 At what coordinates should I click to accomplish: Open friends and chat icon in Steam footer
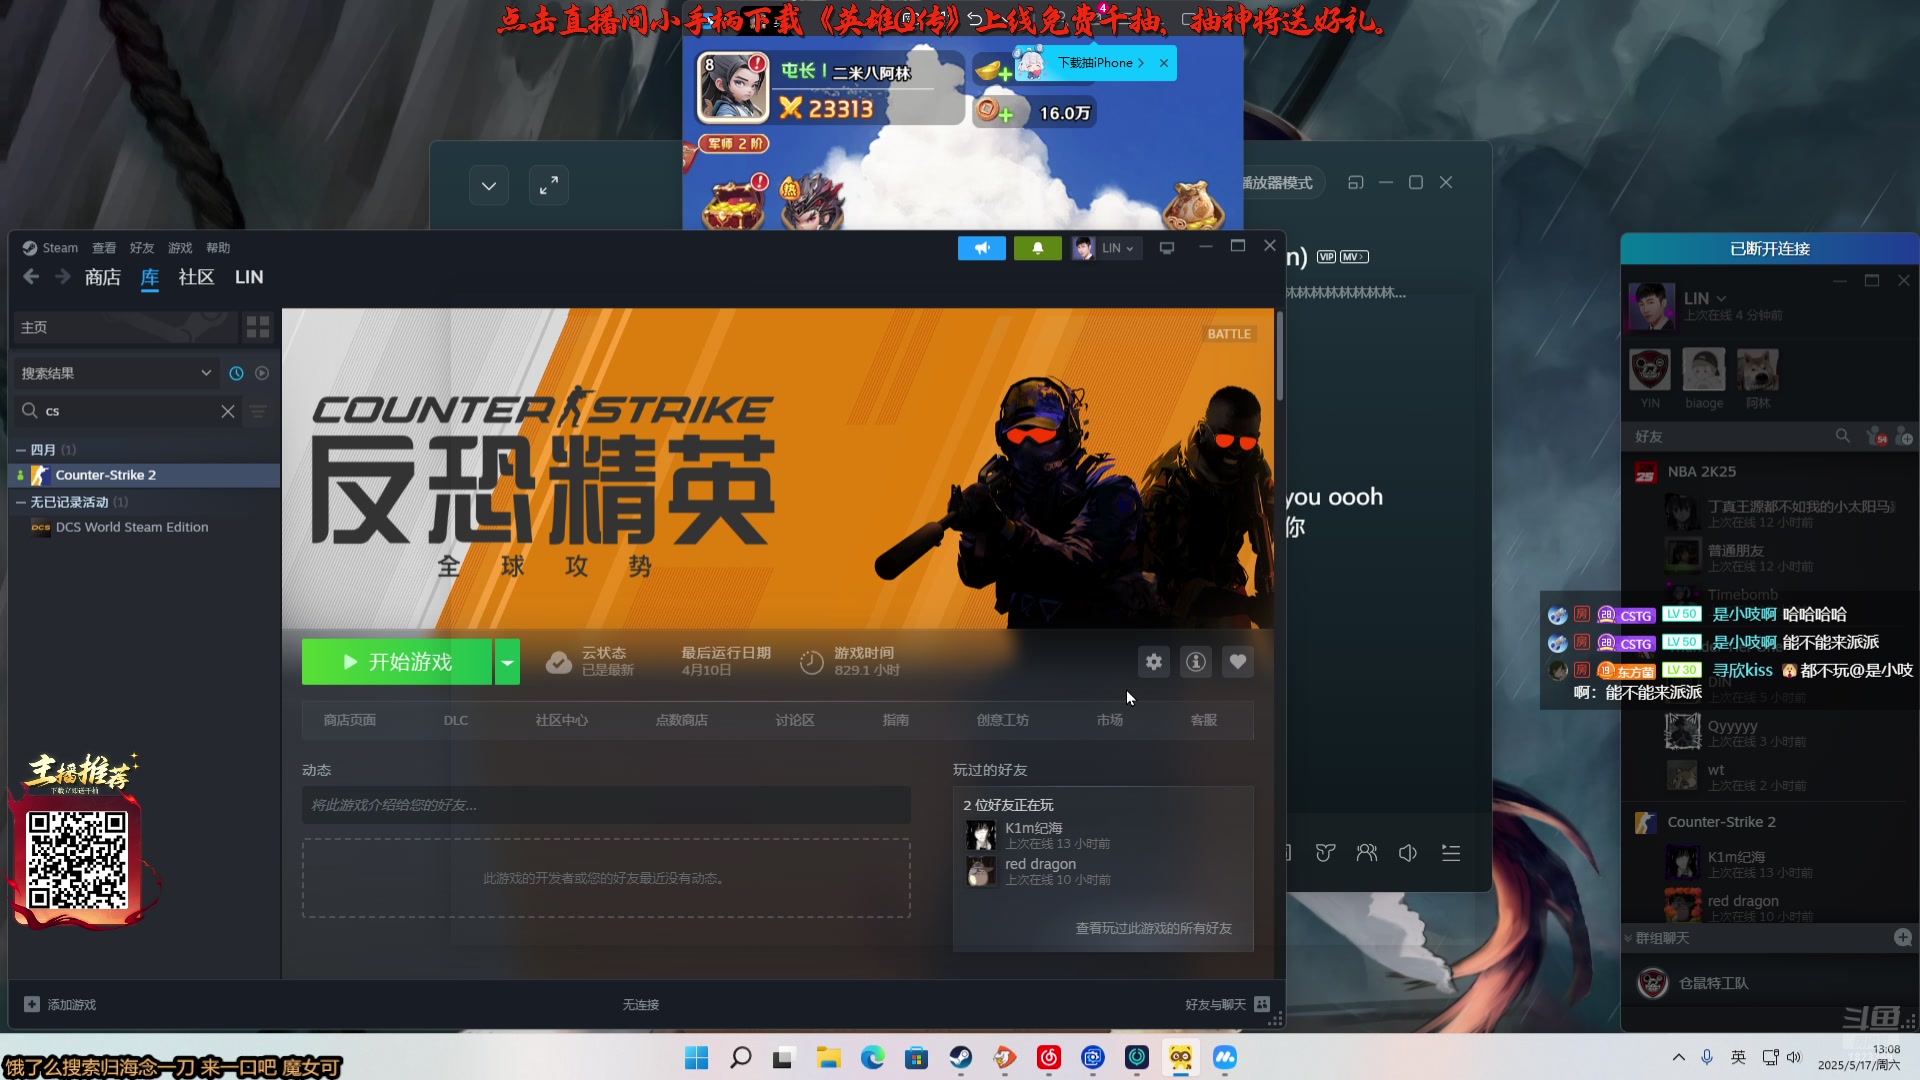pyautogui.click(x=1262, y=1004)
